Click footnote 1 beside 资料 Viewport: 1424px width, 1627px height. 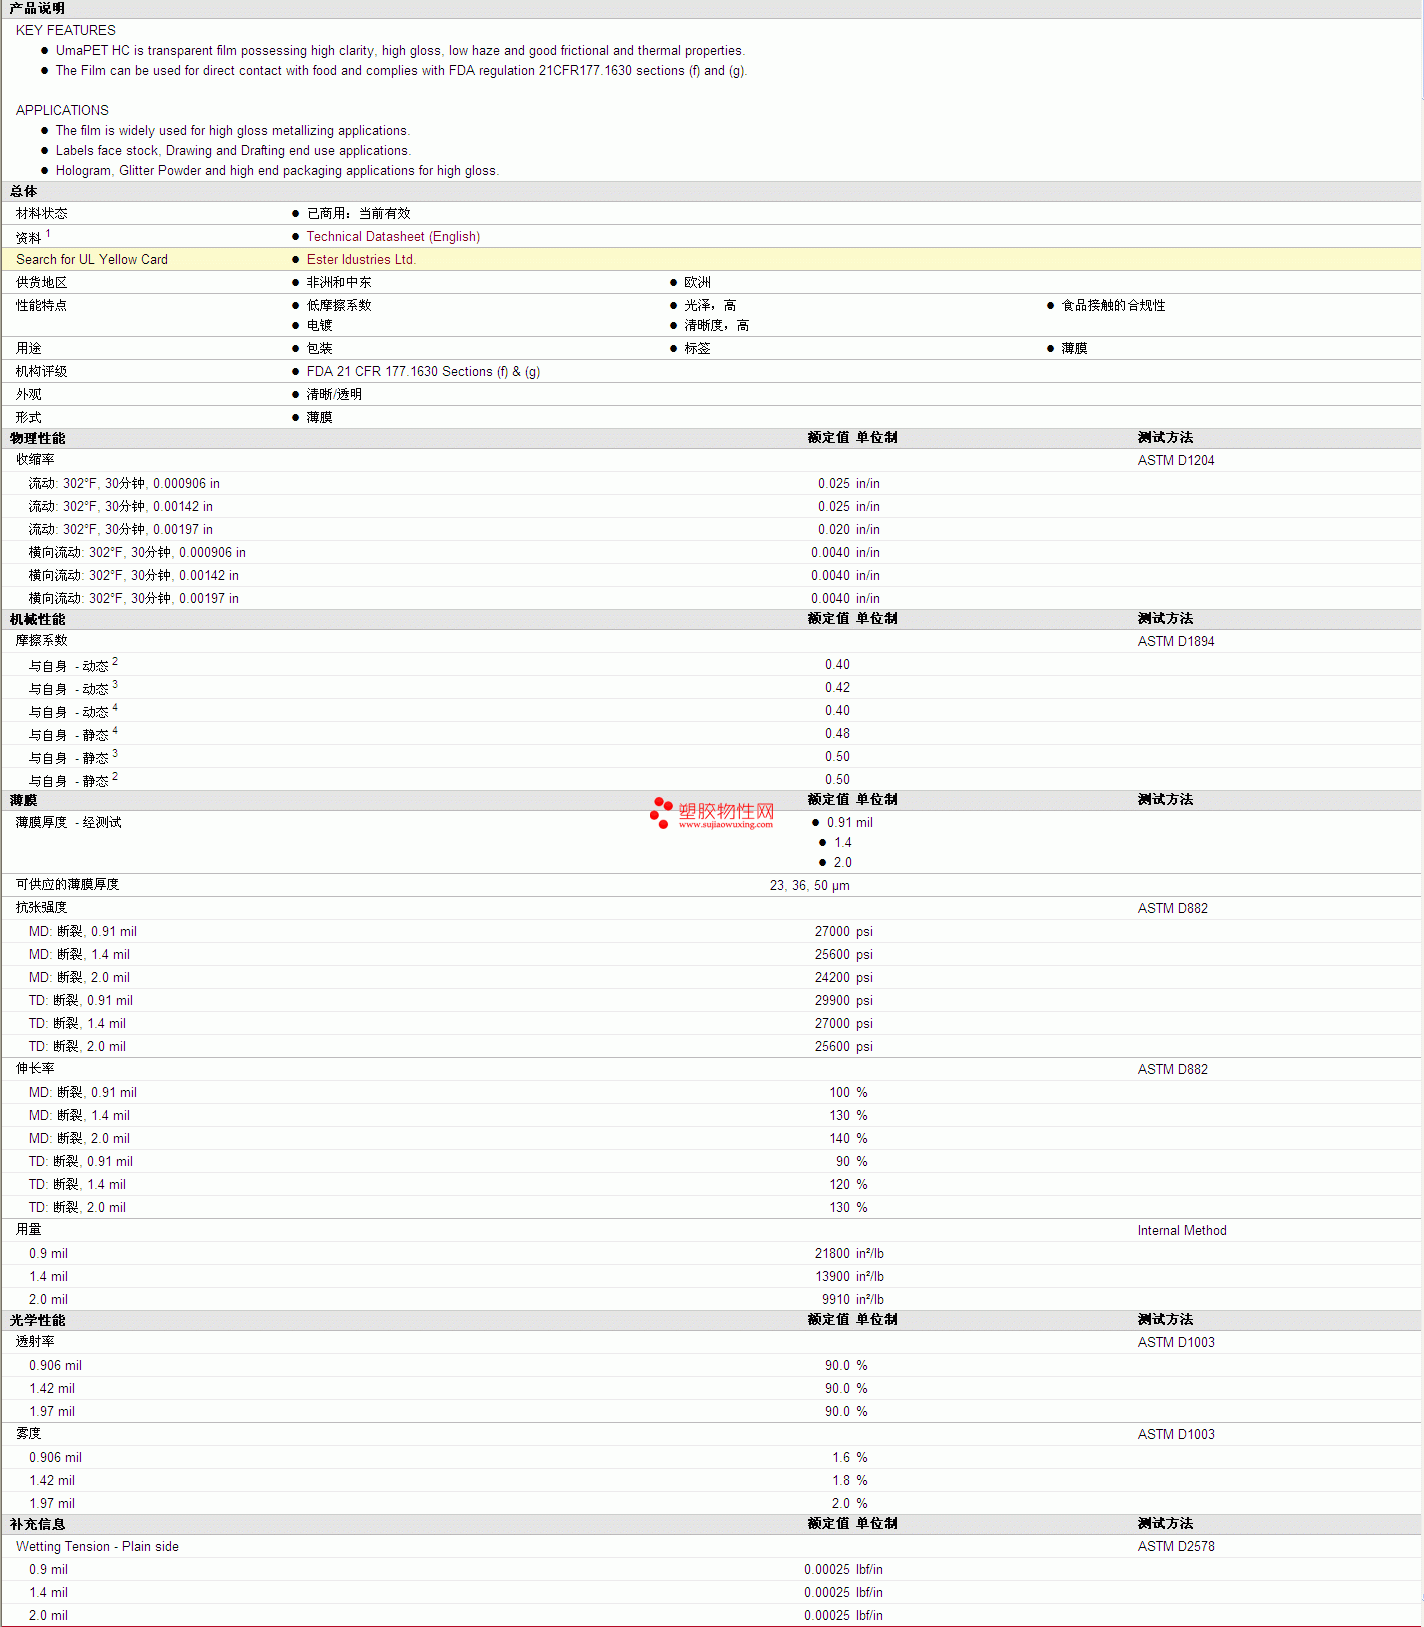48,233
